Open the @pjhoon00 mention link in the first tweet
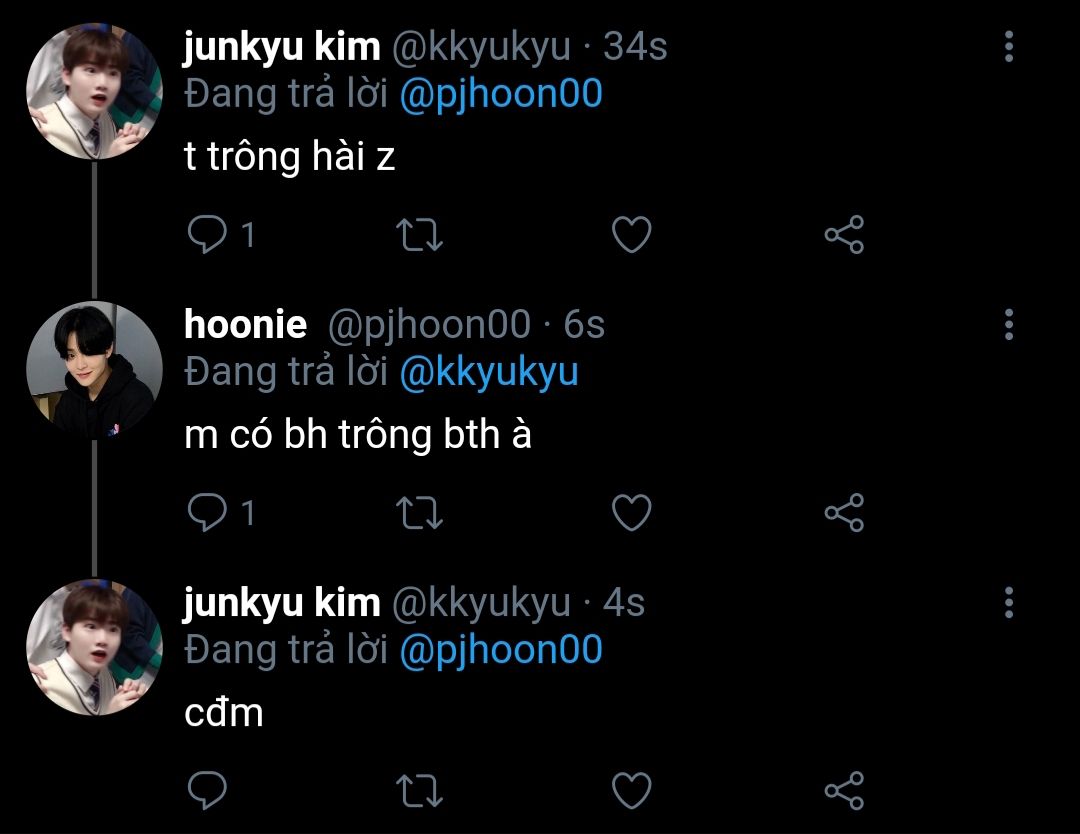 click(501, 94)
